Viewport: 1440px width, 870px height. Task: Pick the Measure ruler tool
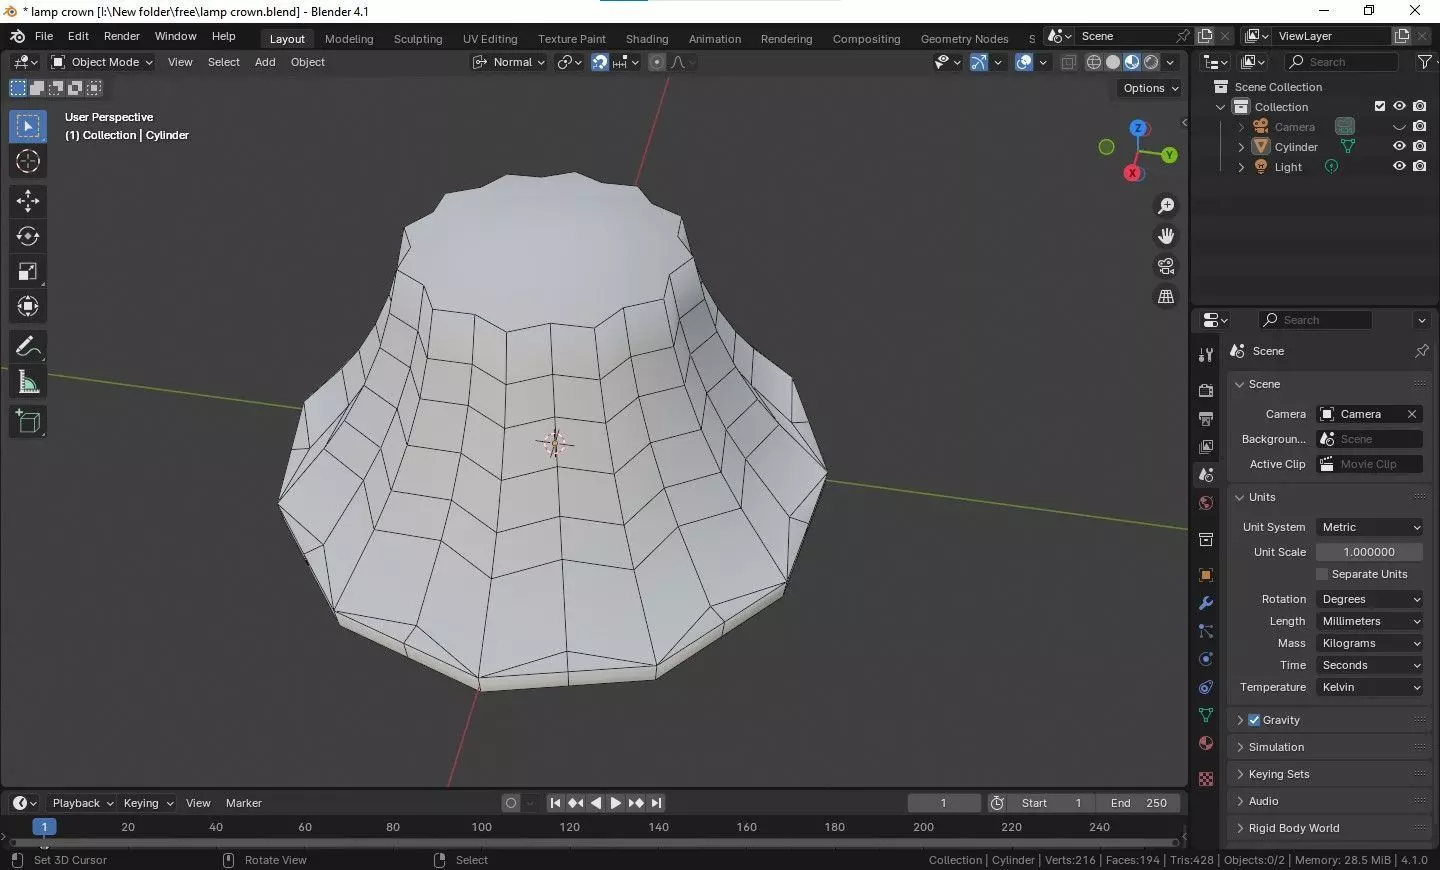click(28, 382)
